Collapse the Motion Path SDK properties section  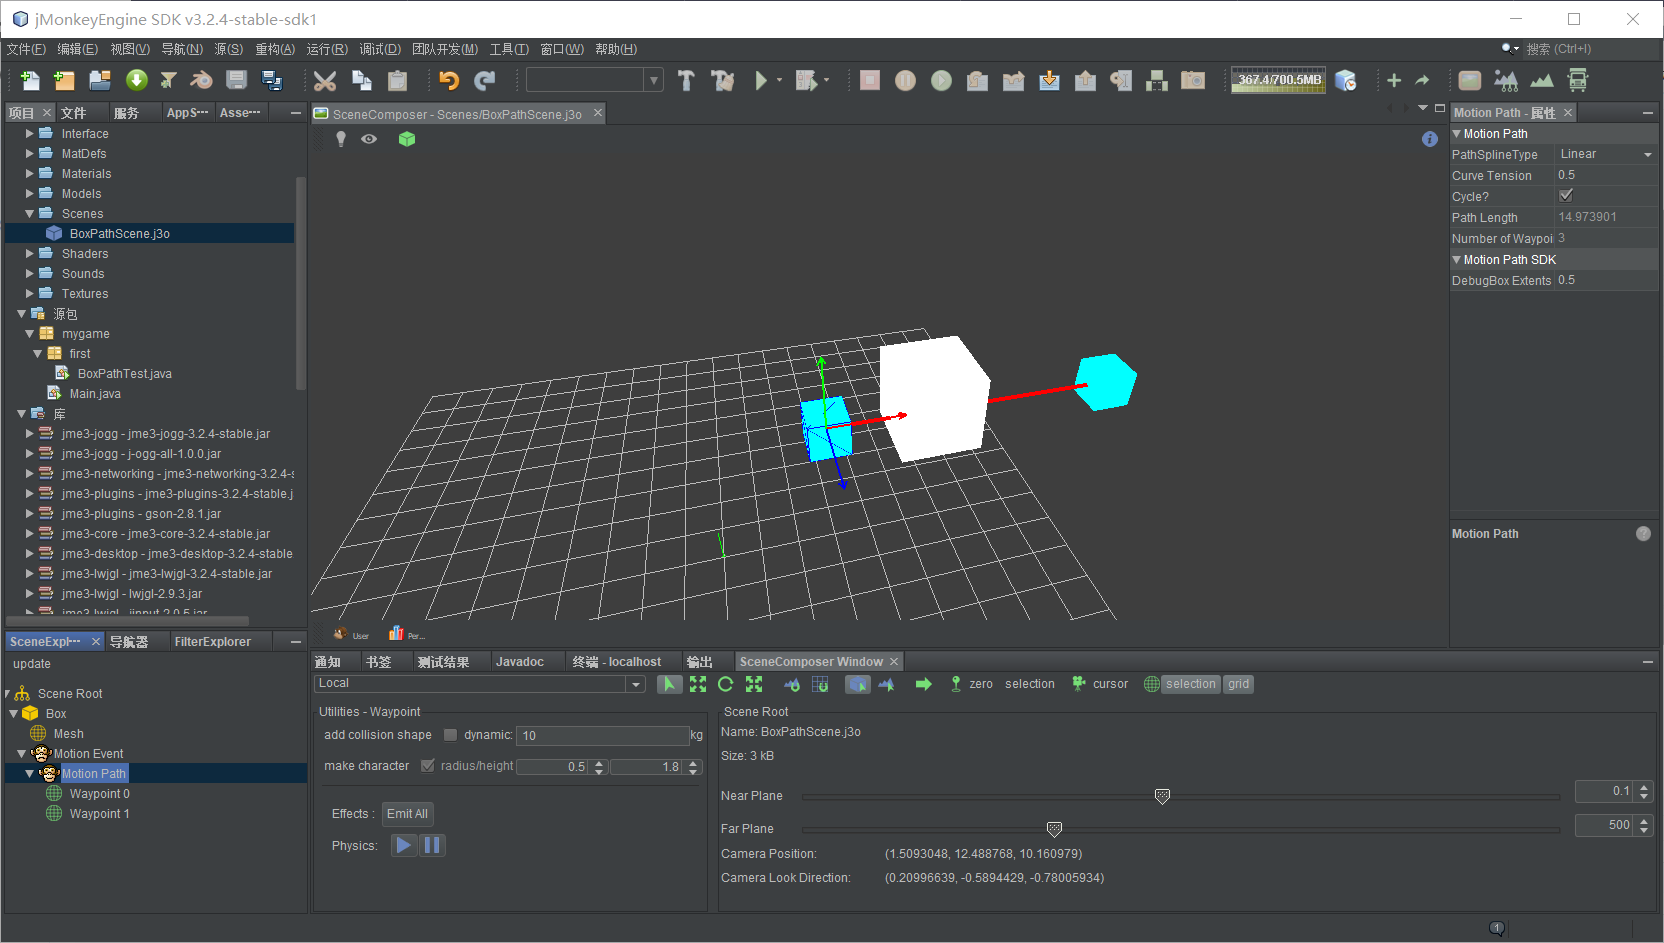1457,260
